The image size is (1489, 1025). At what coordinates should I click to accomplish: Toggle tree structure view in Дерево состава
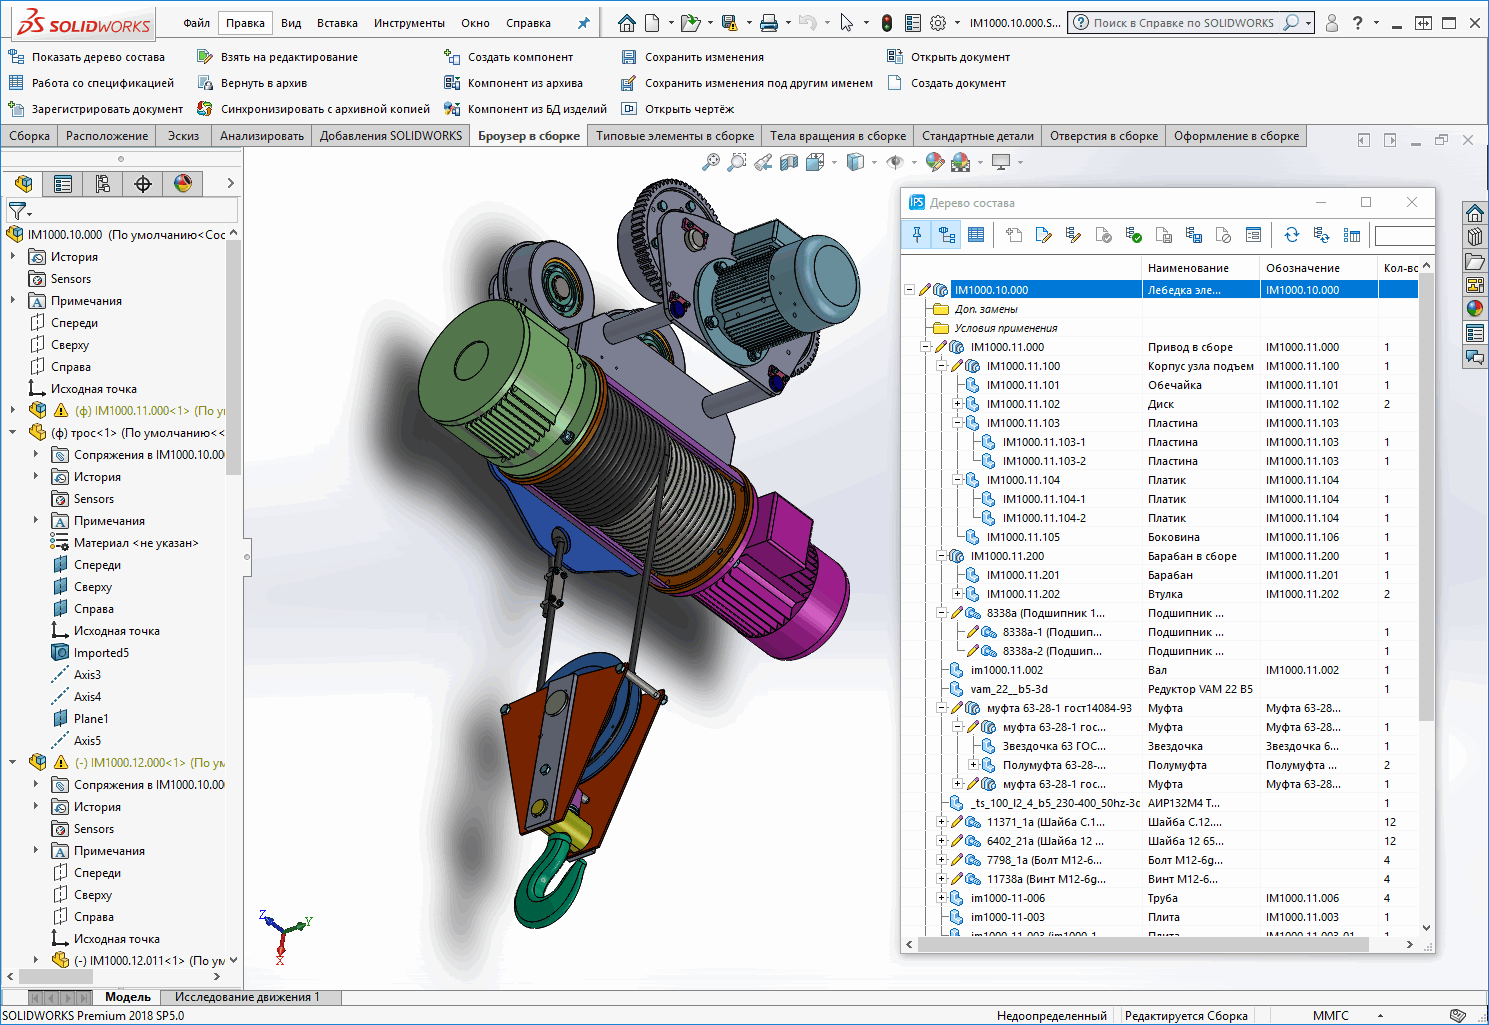[946, 235]
